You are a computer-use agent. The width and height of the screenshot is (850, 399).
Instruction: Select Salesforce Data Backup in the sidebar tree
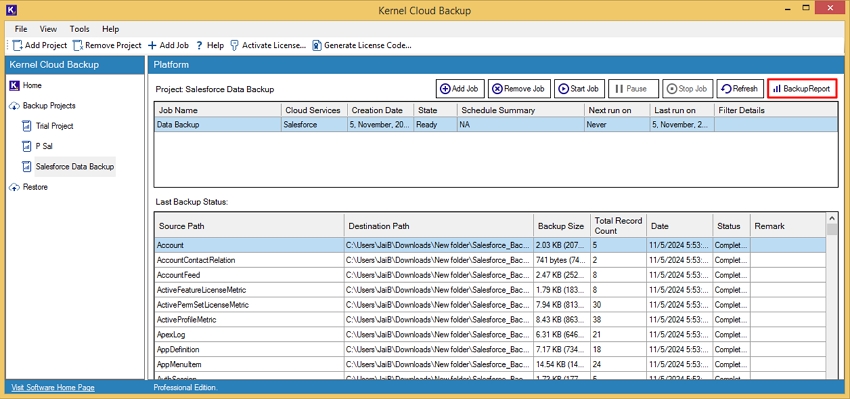tap(75, 166)
